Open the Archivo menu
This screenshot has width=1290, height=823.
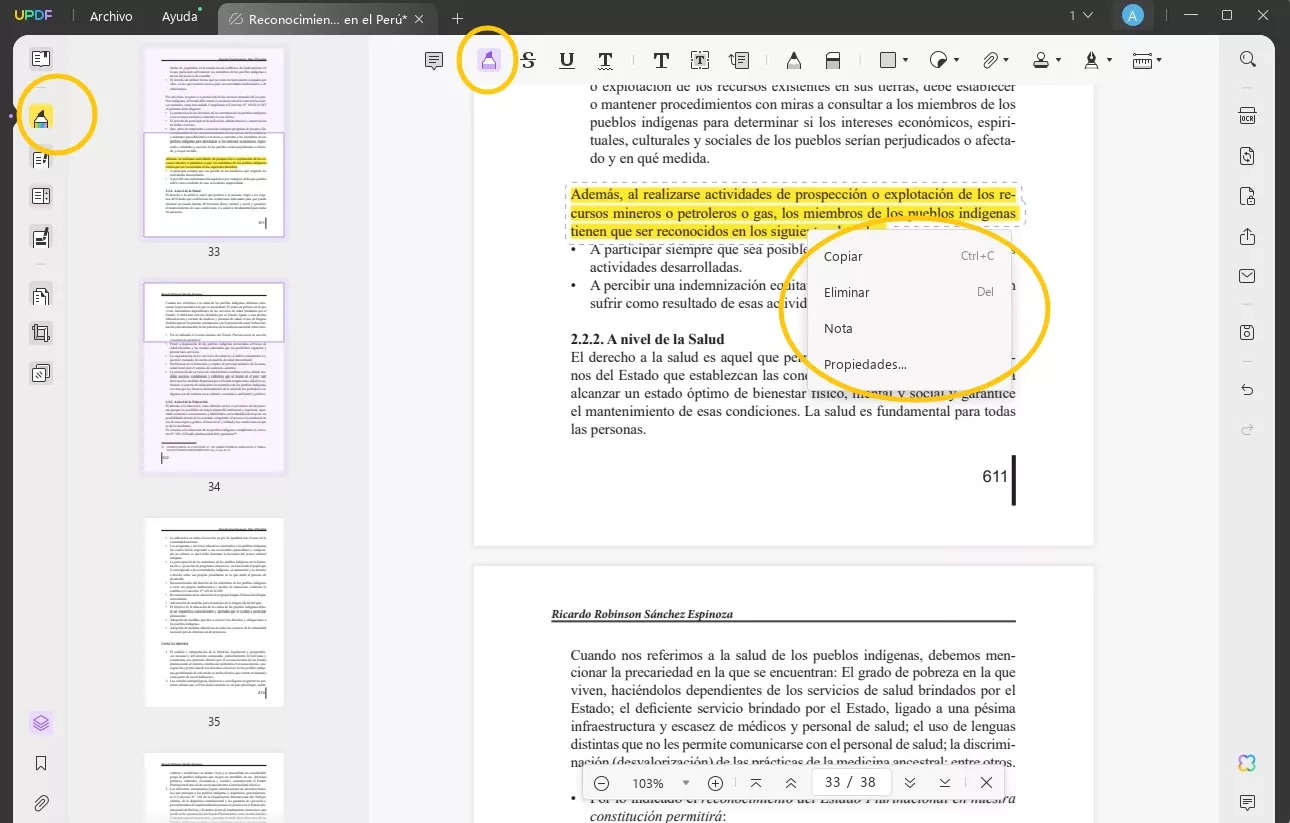(111, 17)
